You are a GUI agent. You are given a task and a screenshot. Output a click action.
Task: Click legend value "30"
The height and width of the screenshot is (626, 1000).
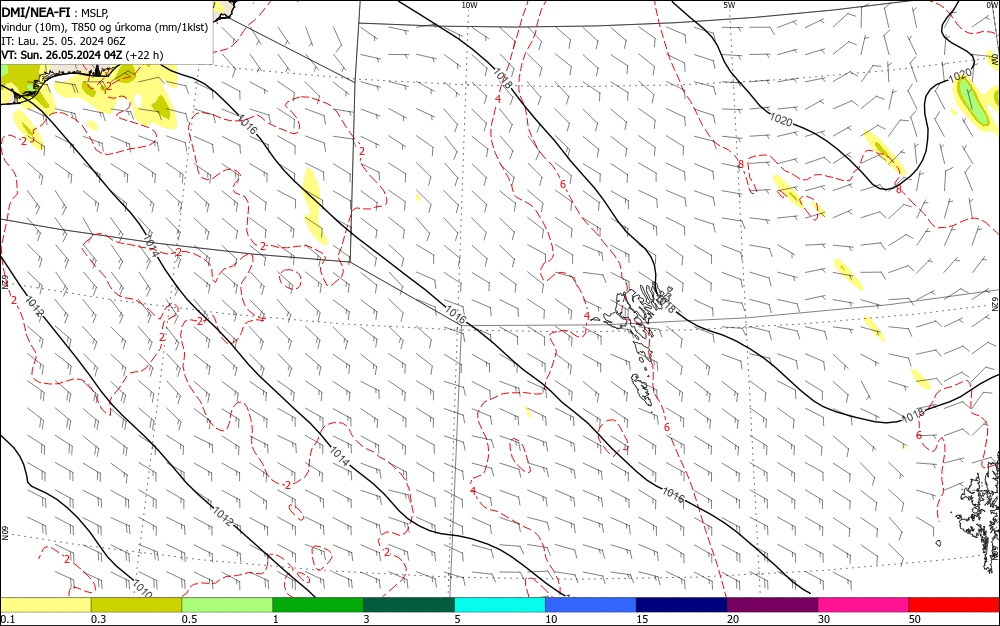coord(824,619)
